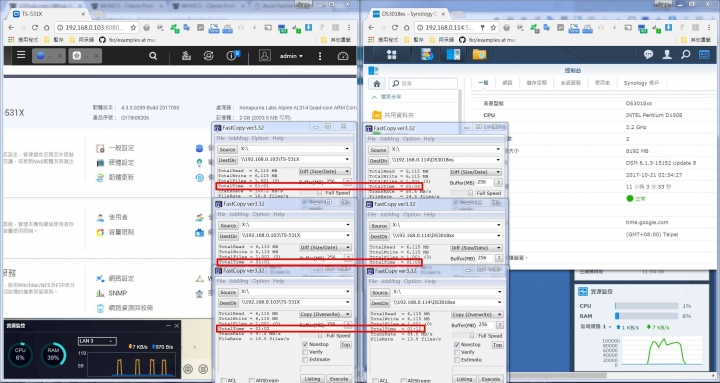Open the QNAP hamburger main menu
The width and height of the screenshot is (720, 383).
(21, 55)
